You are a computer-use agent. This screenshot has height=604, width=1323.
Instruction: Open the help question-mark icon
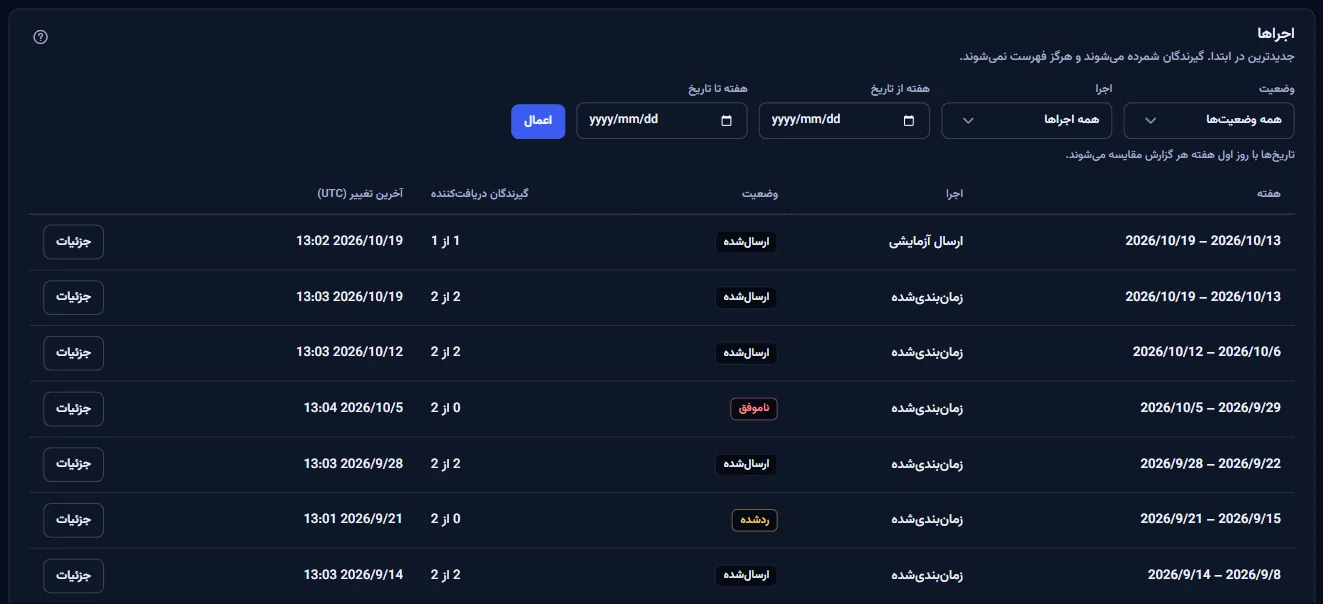[41, 37]
